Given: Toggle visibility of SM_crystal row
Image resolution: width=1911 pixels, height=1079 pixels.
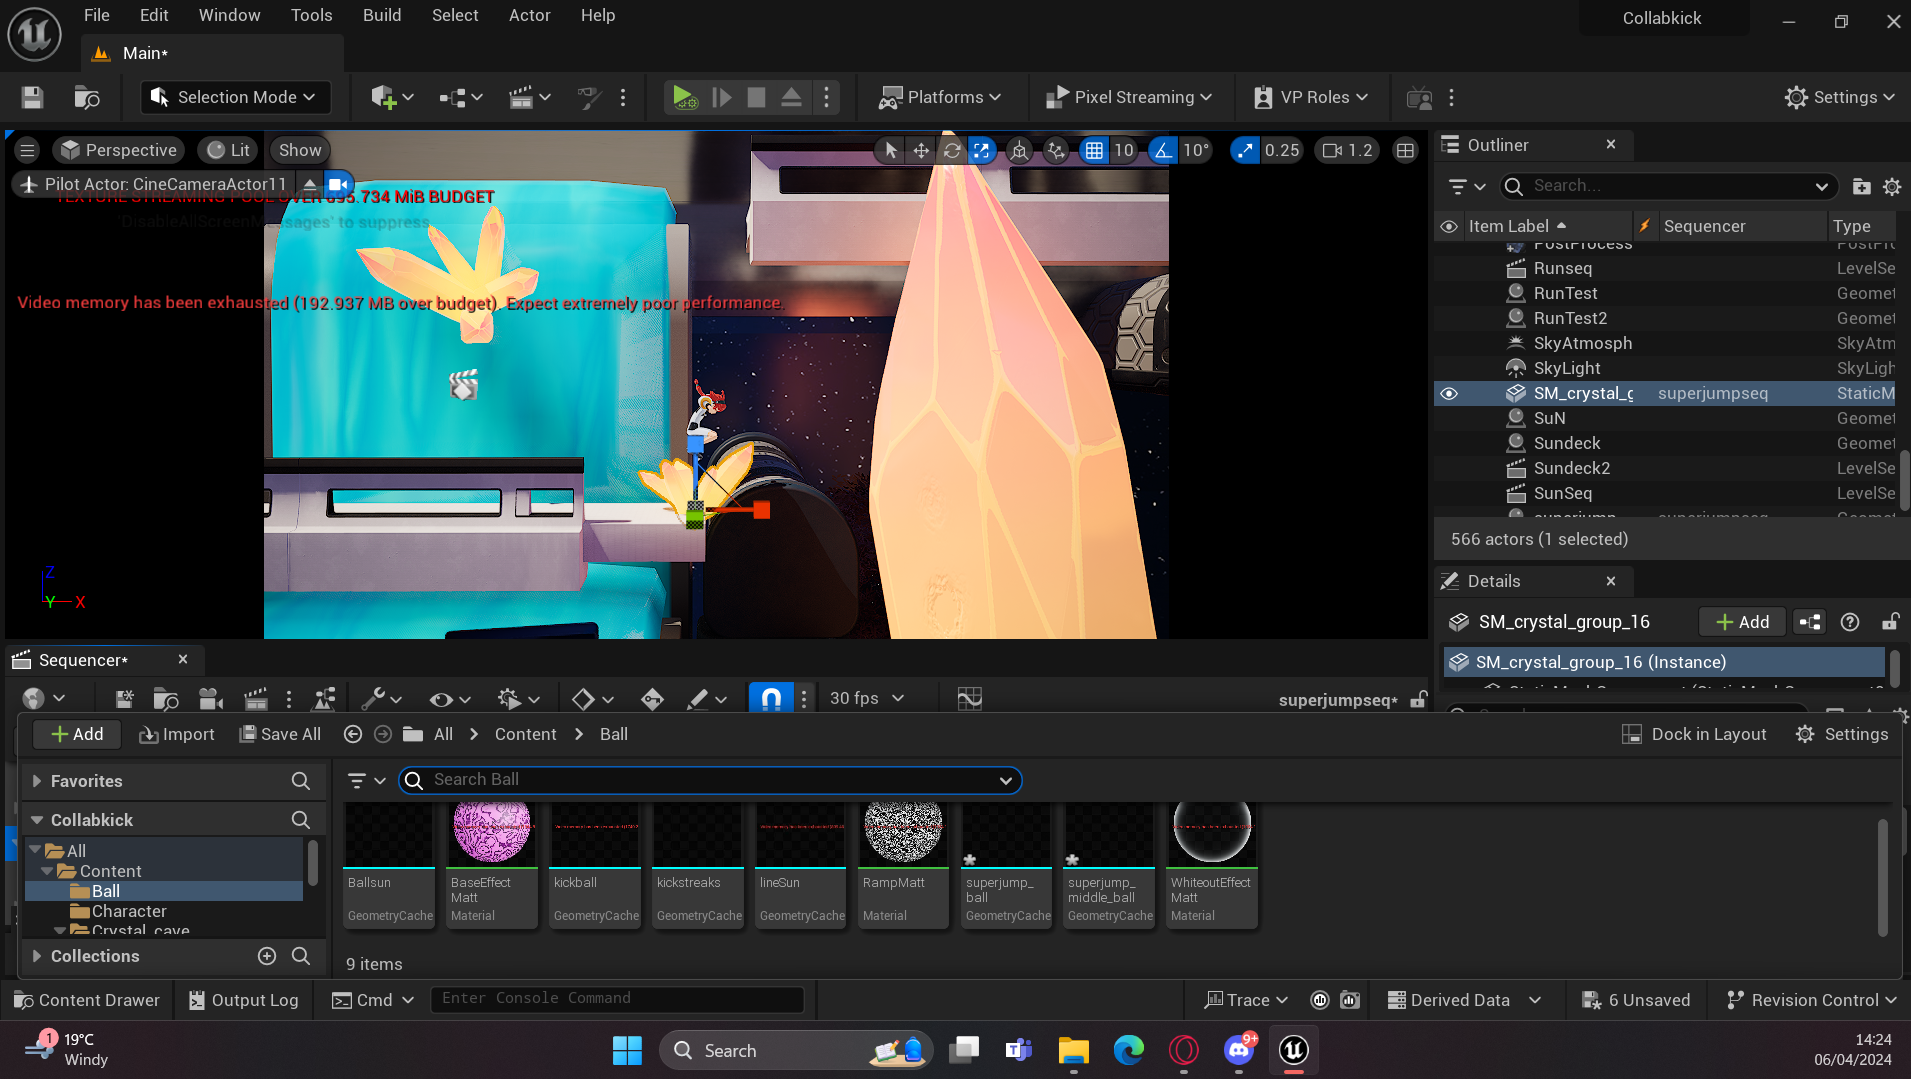Looking at the screenshot, I should [1448, 393].
